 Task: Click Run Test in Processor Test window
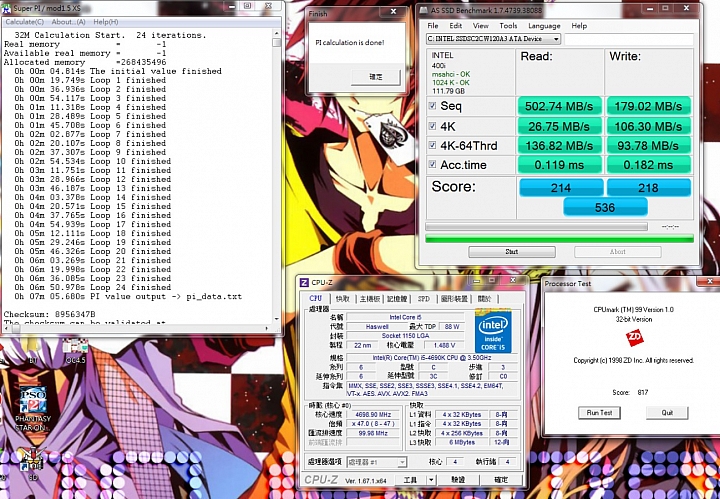tap(599, 413)
